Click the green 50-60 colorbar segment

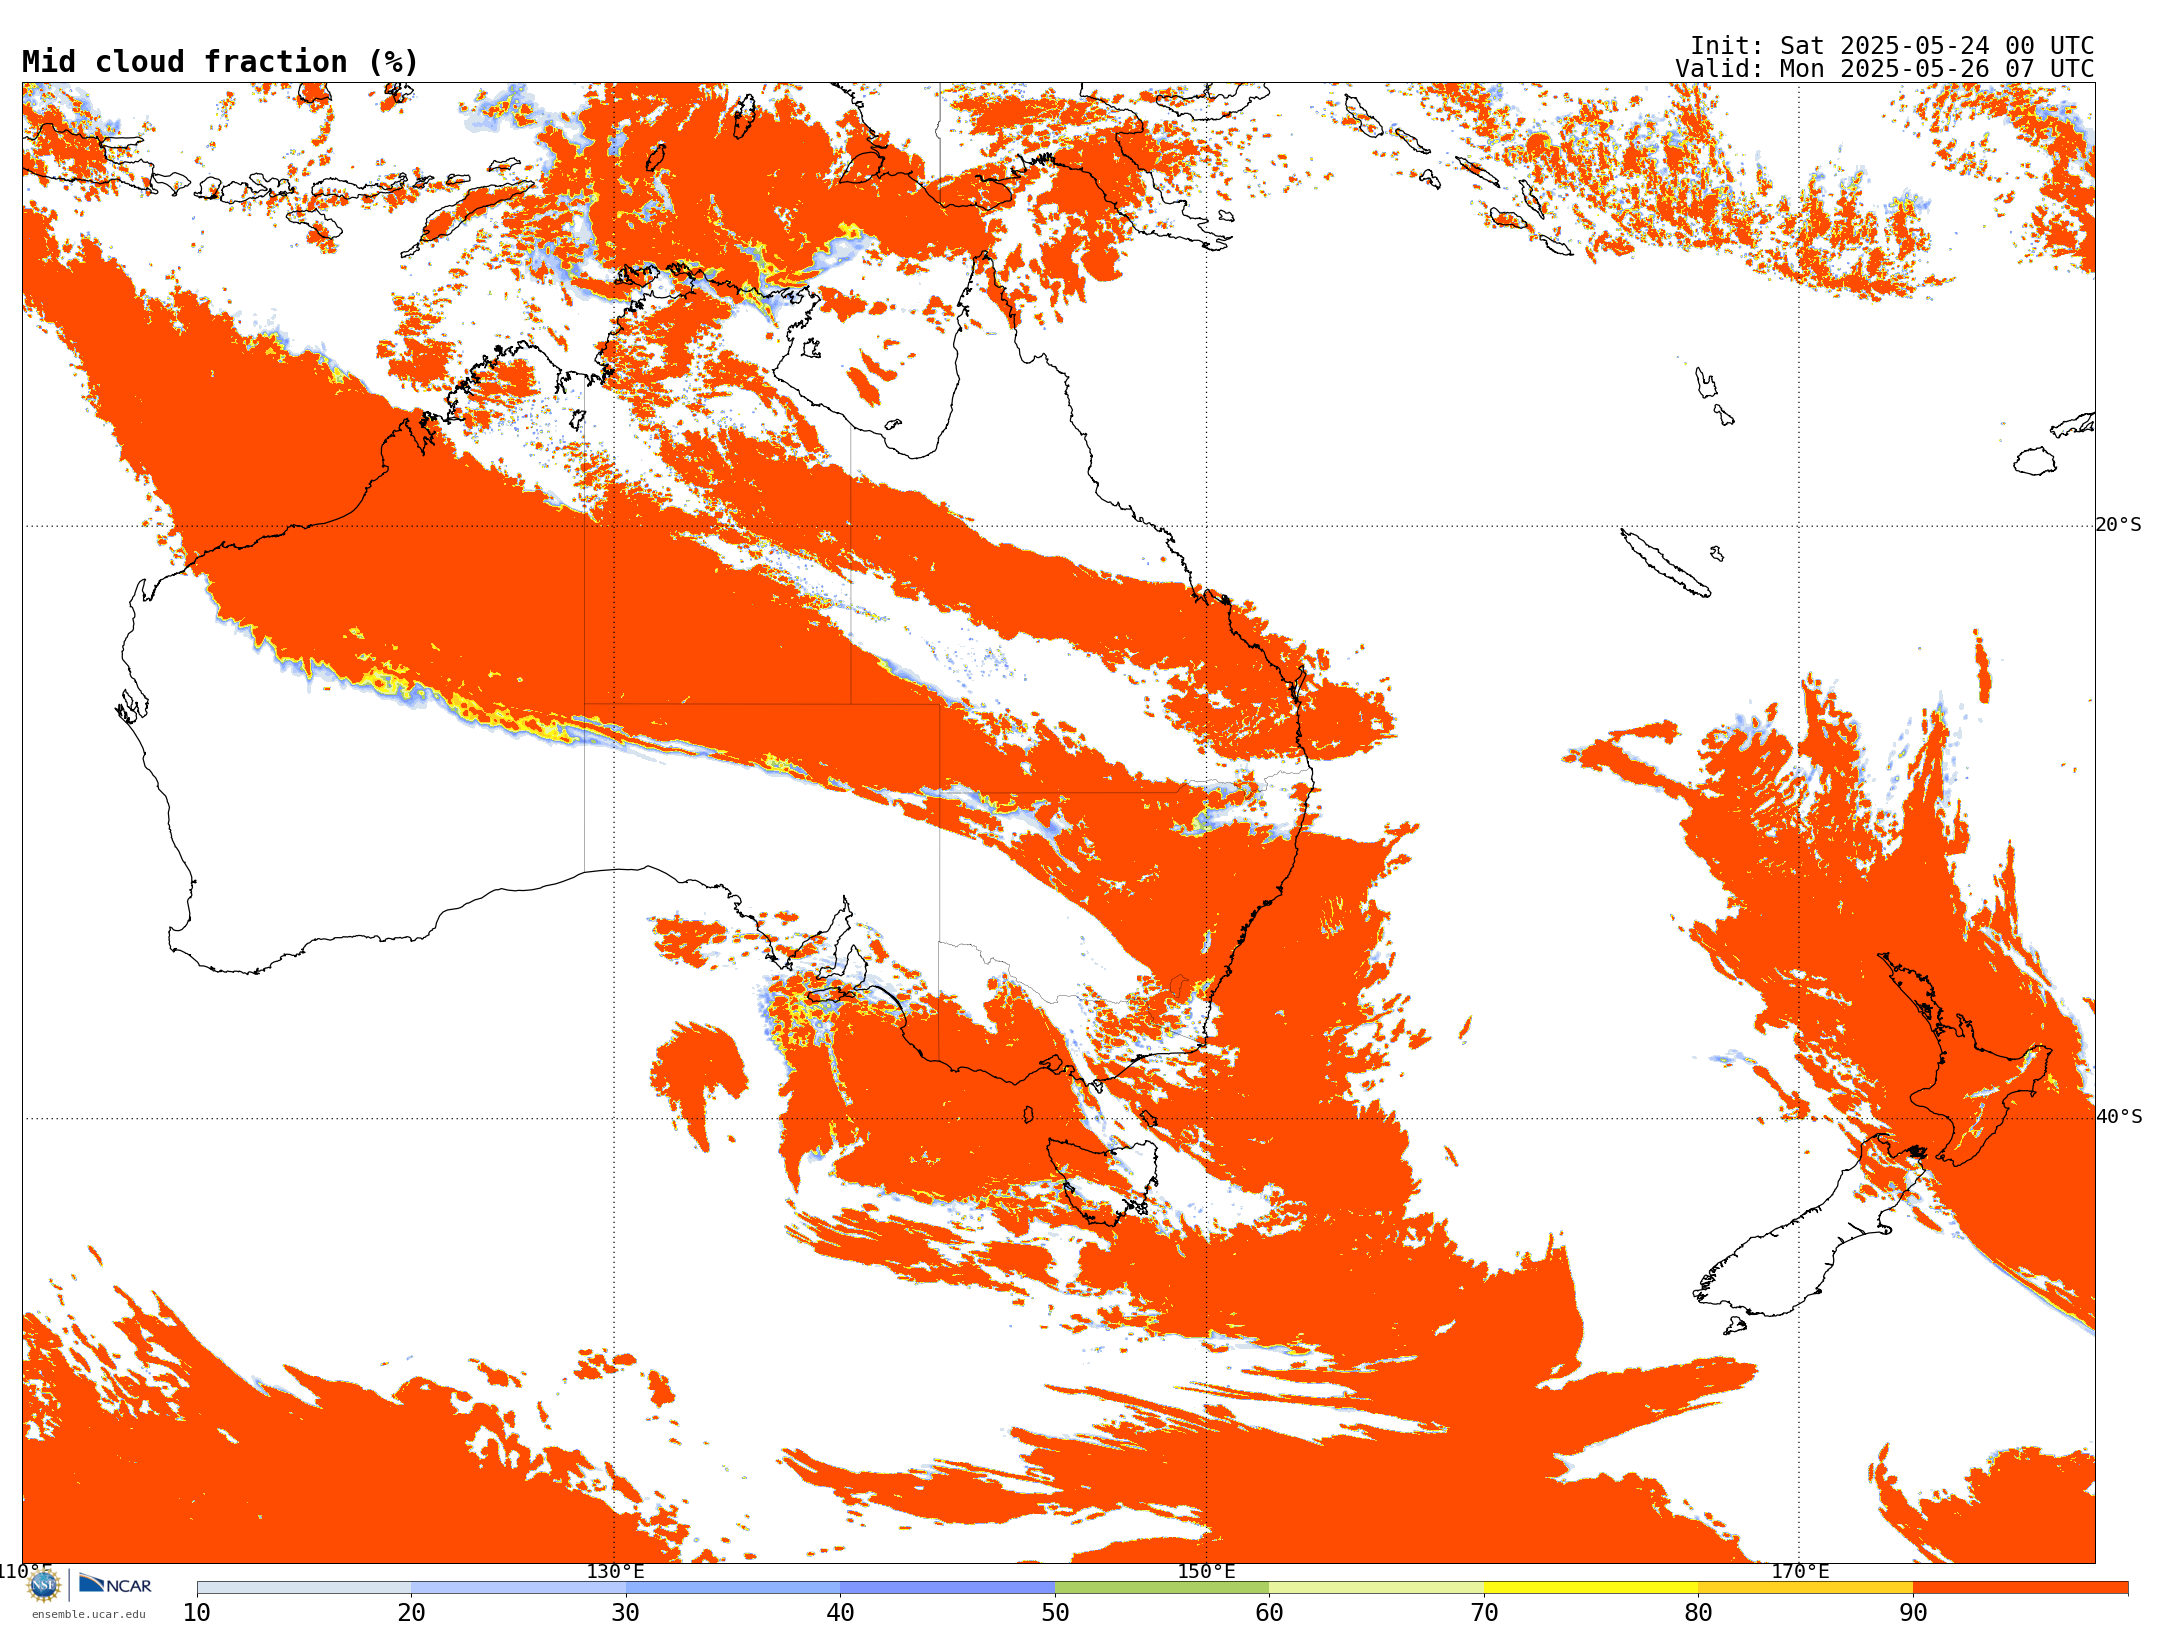(1162, 1588)
